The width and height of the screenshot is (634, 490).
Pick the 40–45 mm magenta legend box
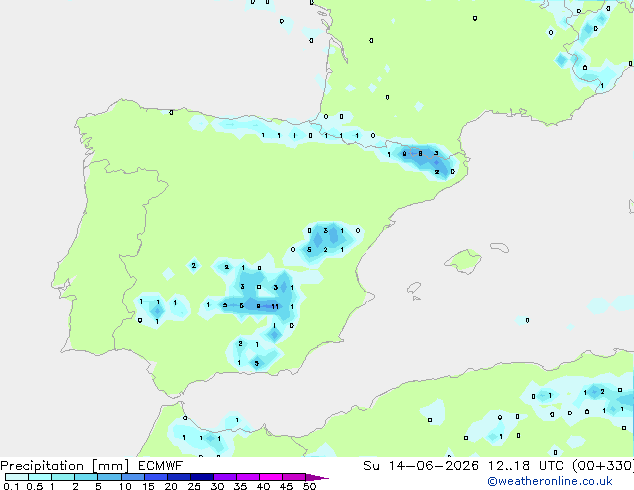point(271,477)
